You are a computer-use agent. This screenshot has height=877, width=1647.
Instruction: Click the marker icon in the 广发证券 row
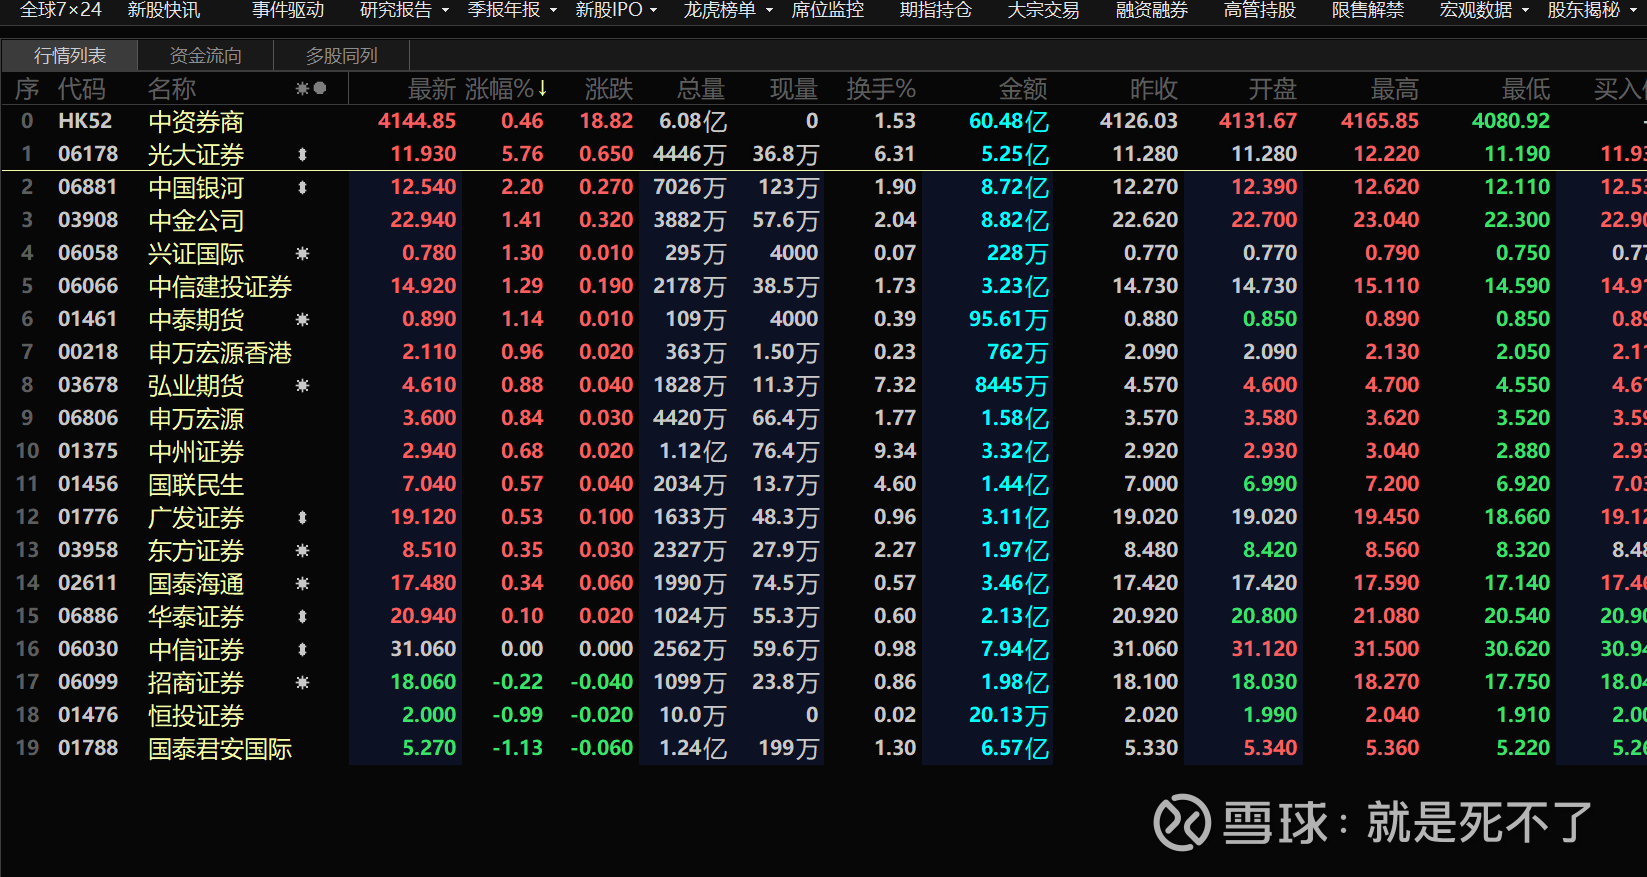tap(302, 518)
